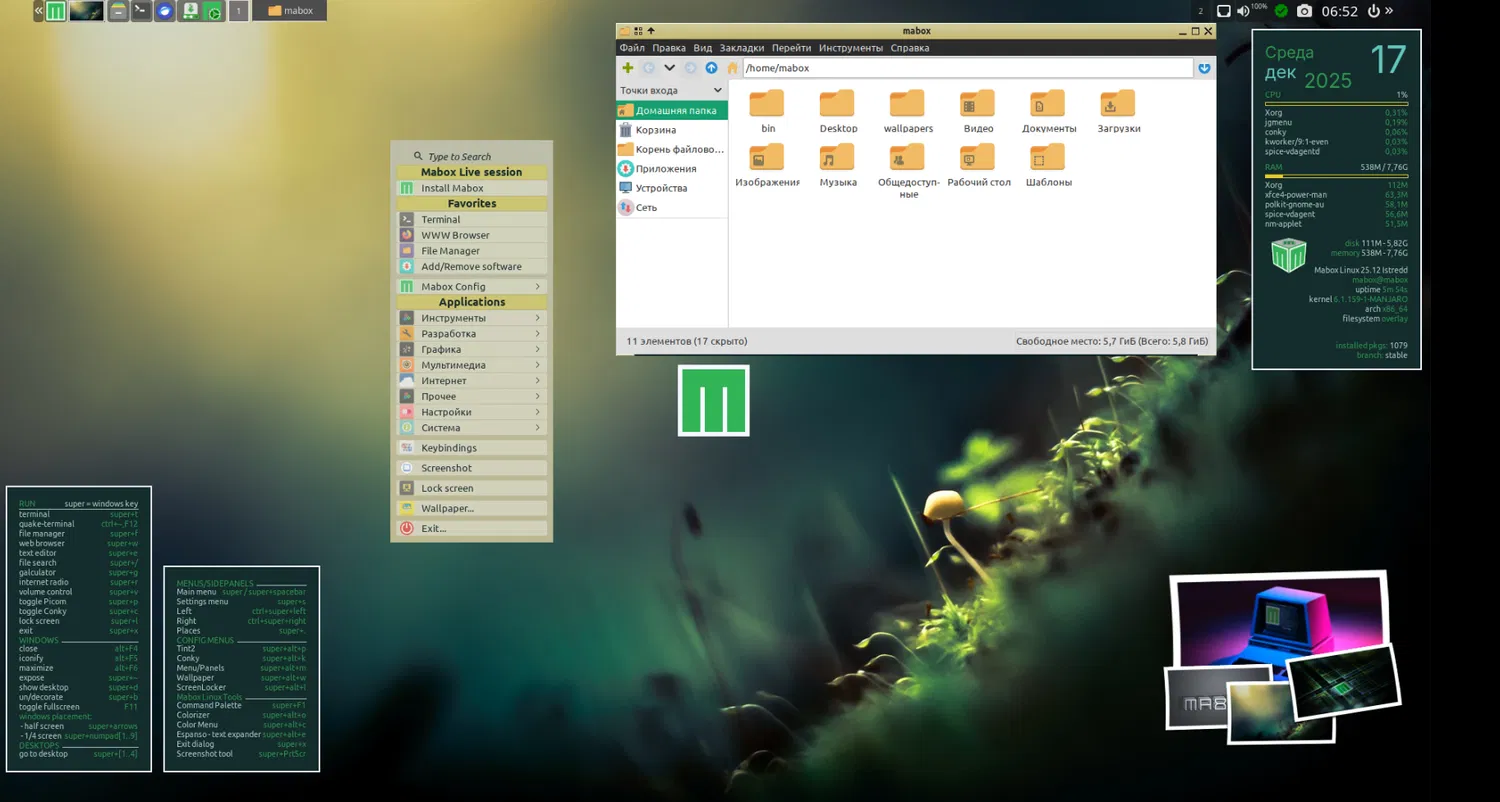Image resolution: width=1500 pixels, height=802 pixels.
Task: Select the Видео folder icon
Action: 978,104
